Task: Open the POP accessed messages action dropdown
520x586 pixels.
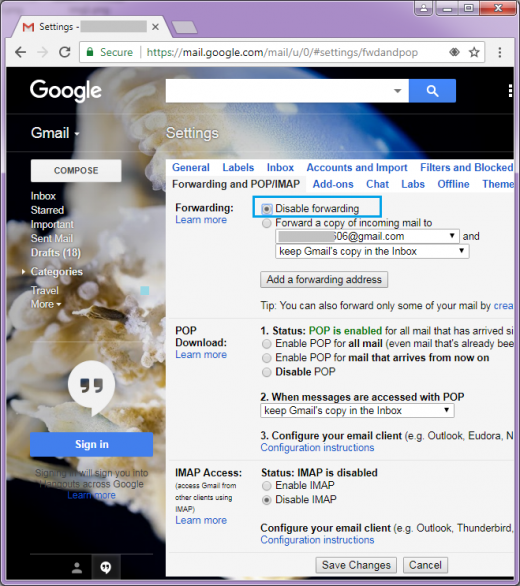Action: tap(357, 410)
